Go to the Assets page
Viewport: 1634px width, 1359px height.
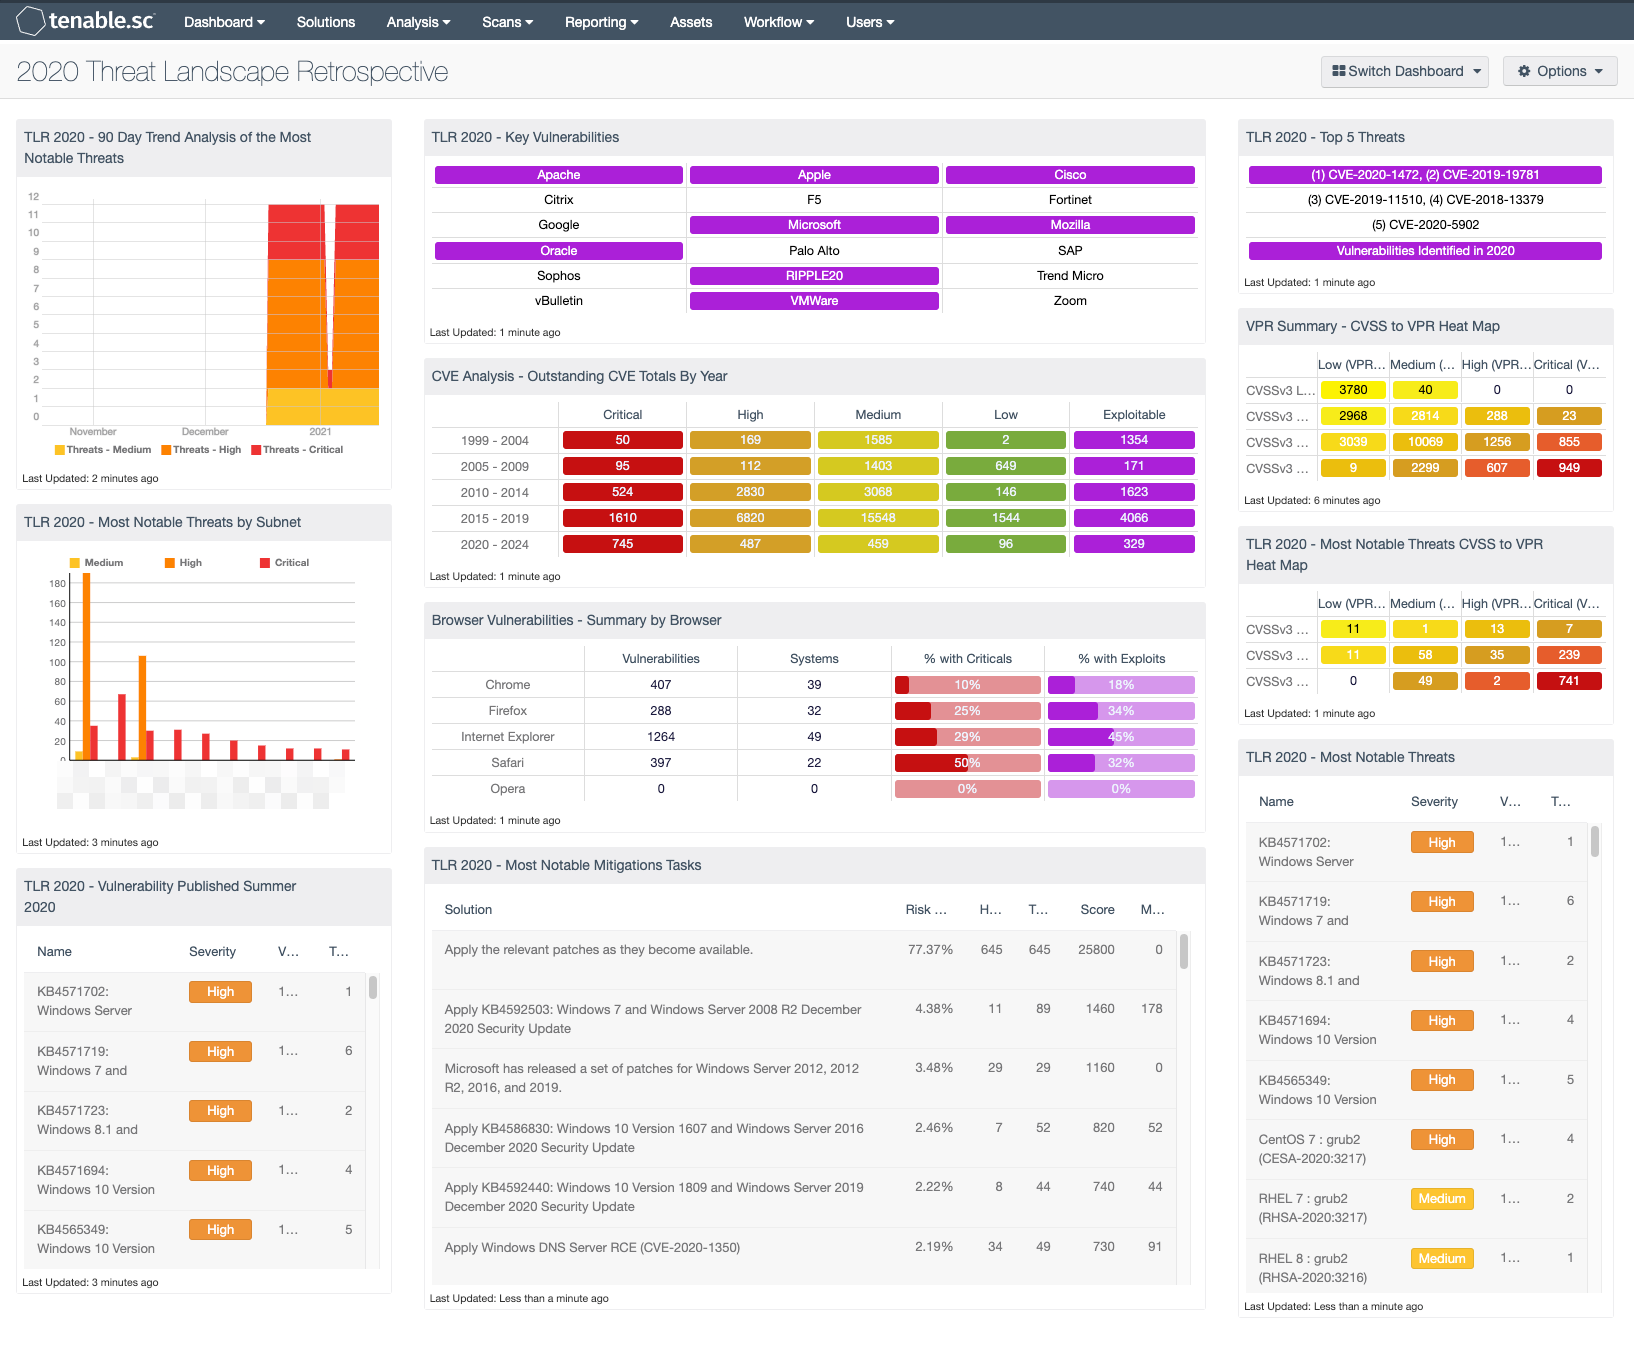point(691,22)
